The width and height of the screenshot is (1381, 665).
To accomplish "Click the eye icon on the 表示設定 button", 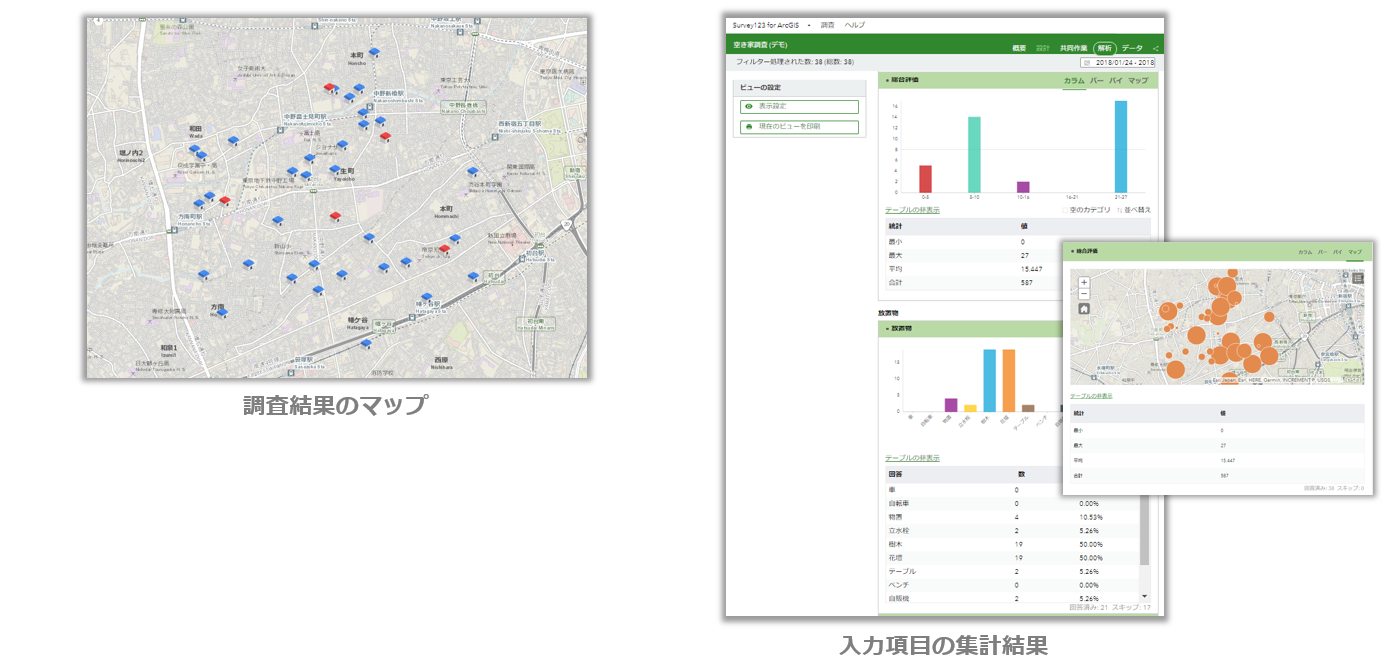I will pyautogui.click(x=747, y=107).
